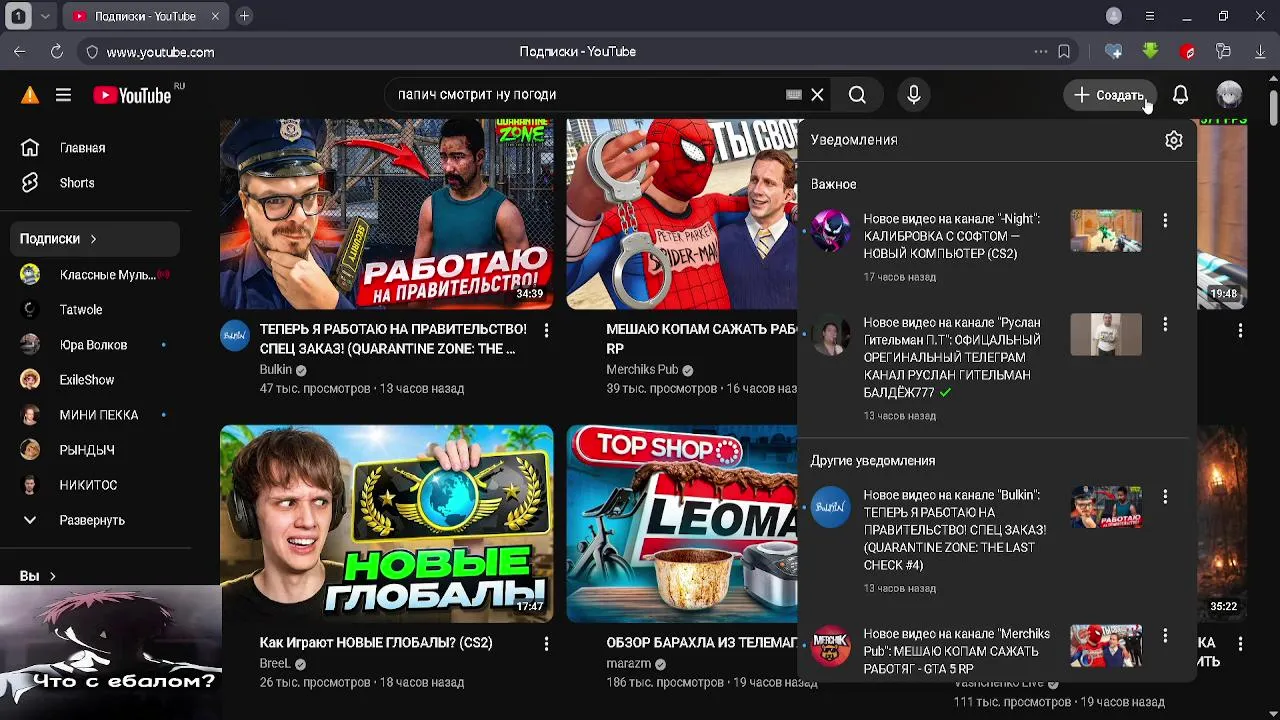Viewport: 1280px width, 720px height.
Task: Click the browser back arrow
Action: [x=20, y=52]
